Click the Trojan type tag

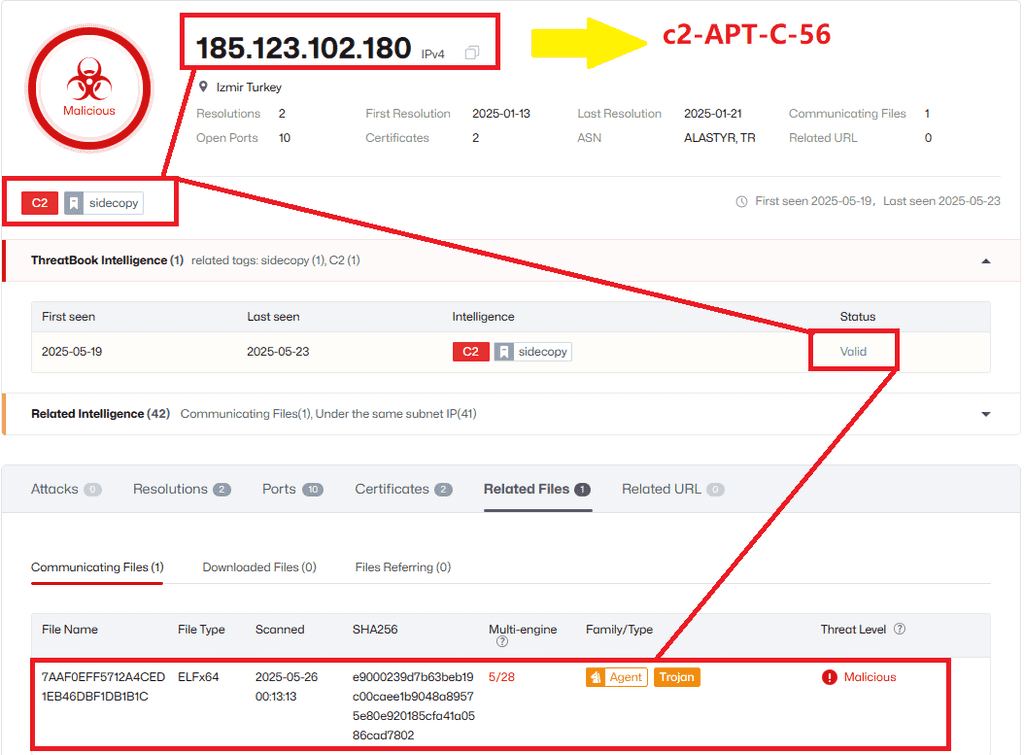point(677,677)
